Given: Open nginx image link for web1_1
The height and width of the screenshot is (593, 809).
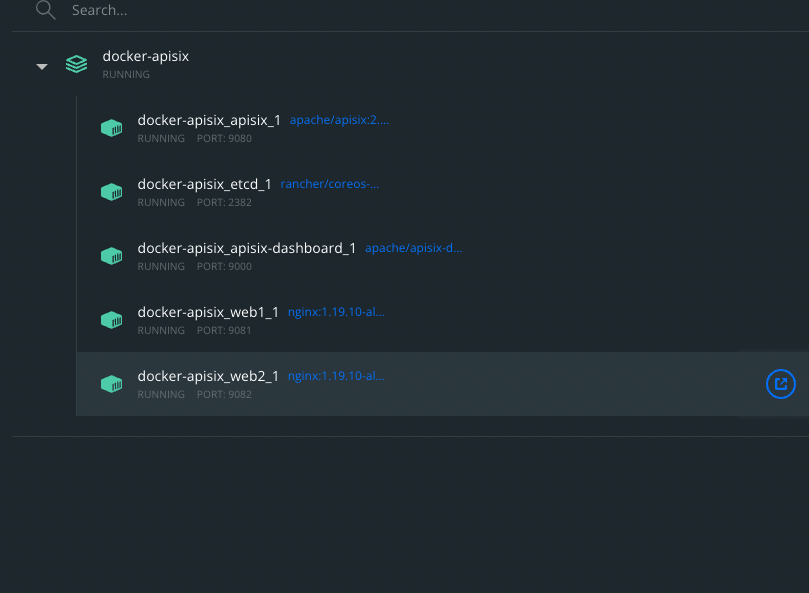Looking at the screenshot, I should (x=336, y=312).
